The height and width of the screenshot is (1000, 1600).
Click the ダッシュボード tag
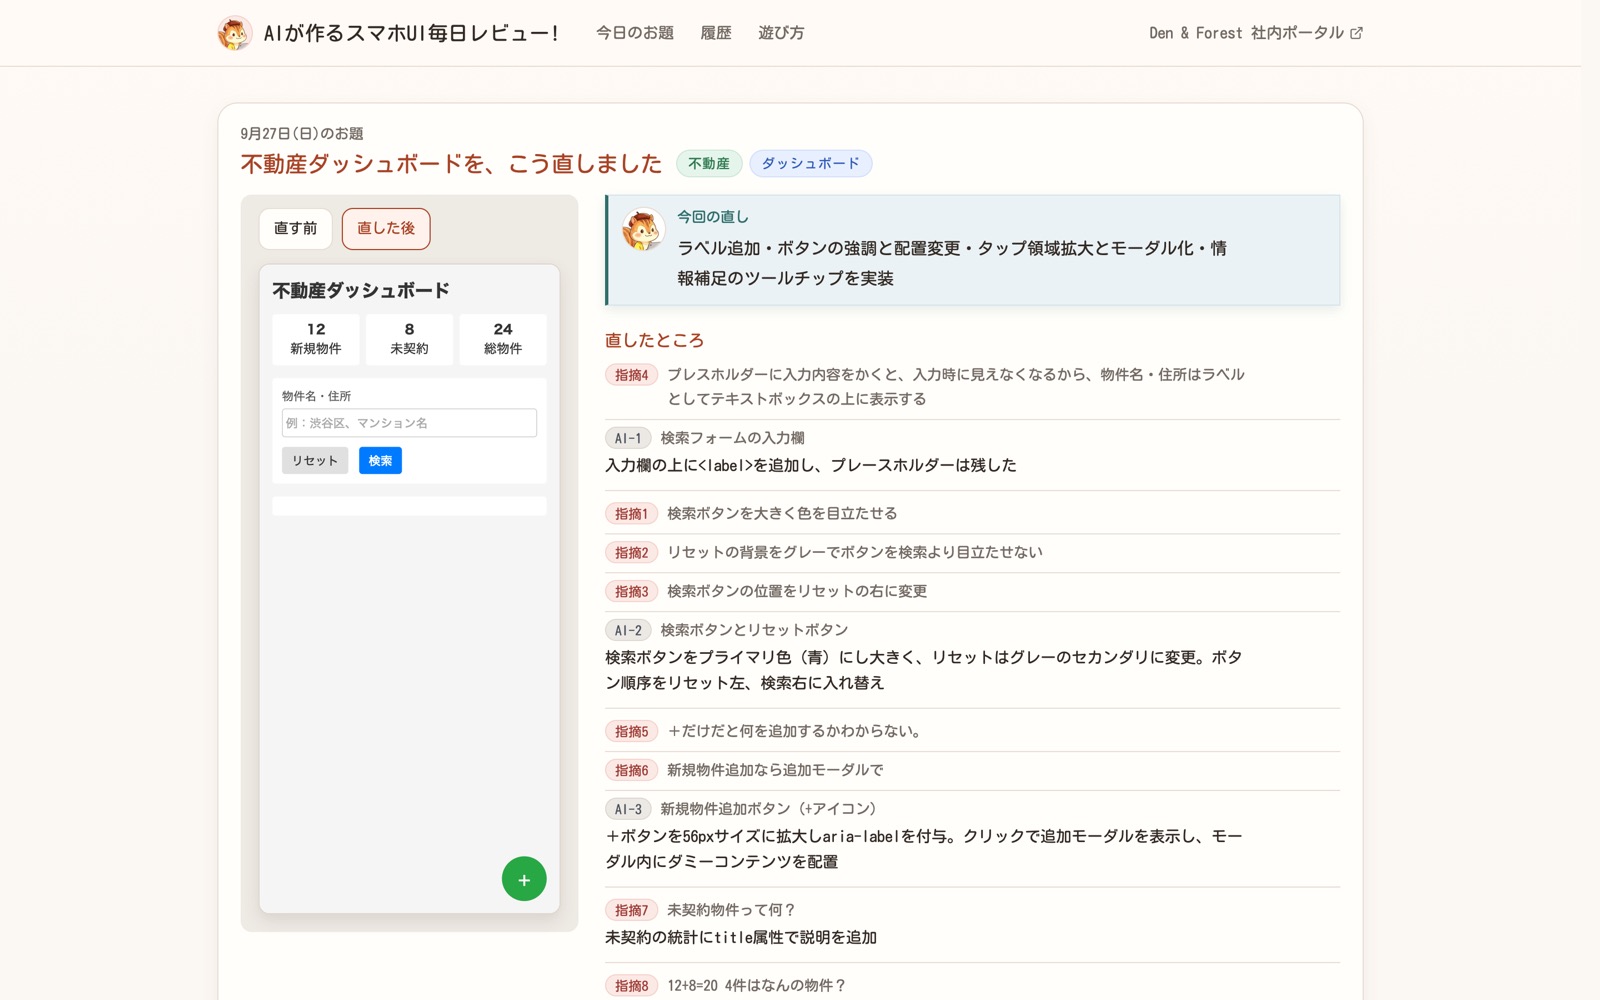pos(811,163)
